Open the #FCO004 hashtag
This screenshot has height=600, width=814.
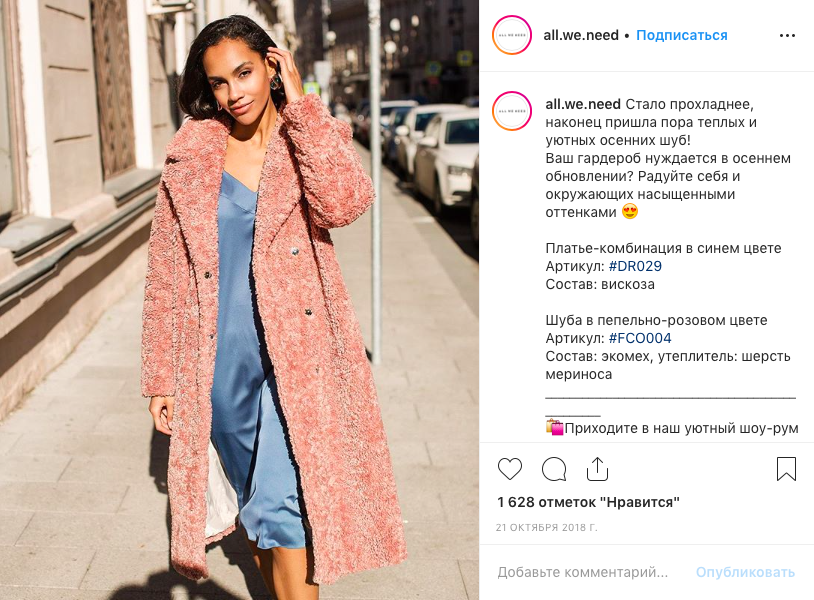640,338
